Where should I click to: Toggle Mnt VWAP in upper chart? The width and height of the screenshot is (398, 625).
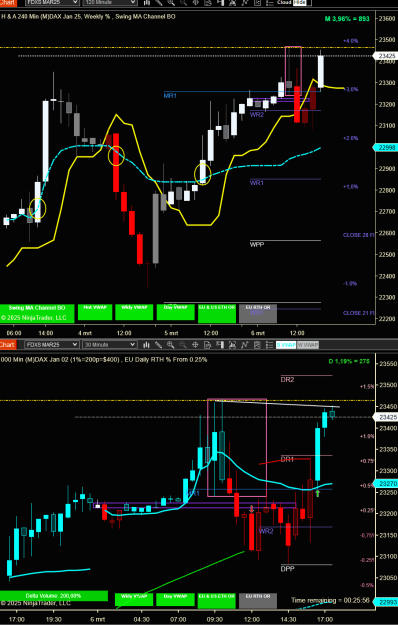pos(95,312)
